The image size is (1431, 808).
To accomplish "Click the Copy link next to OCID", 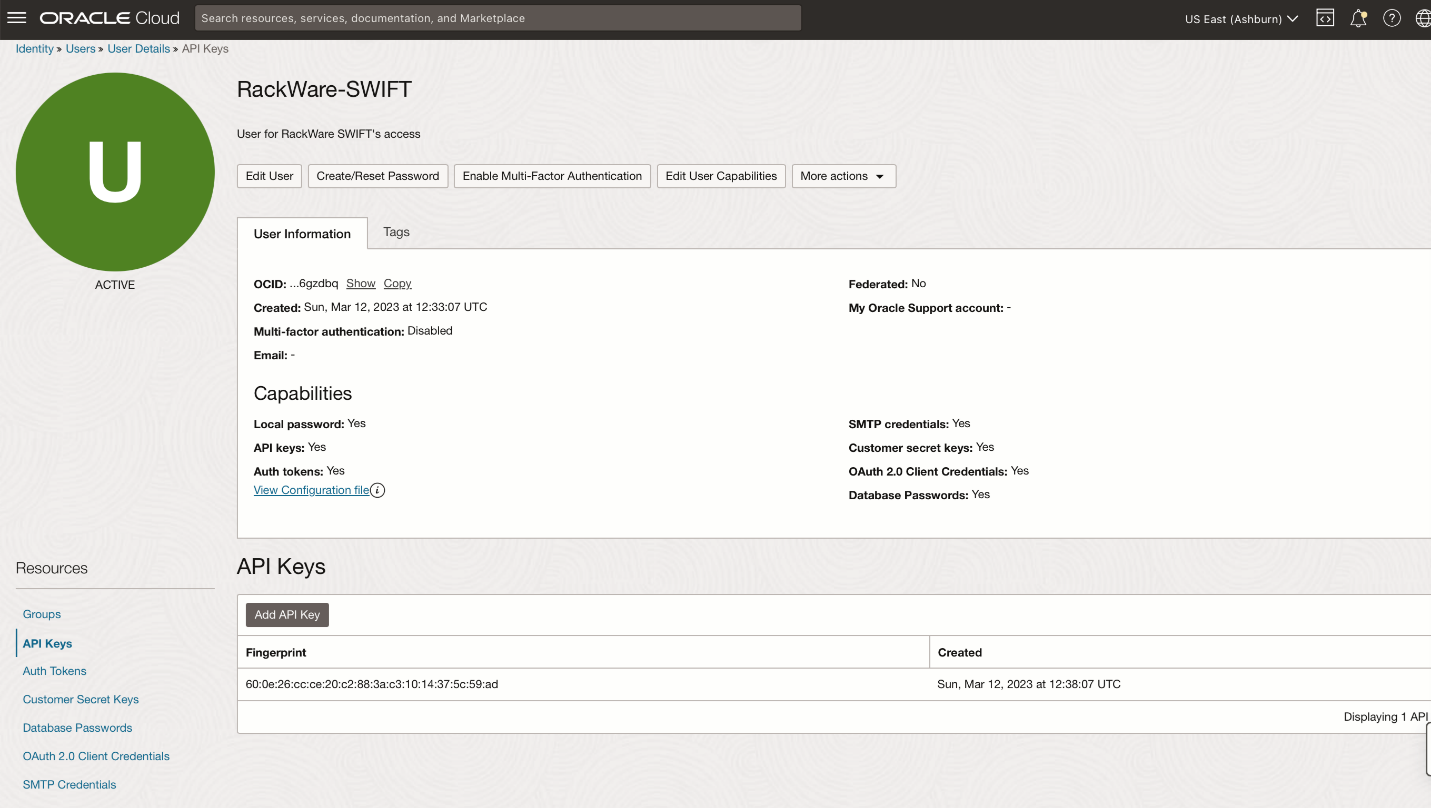I will pos(397,284).
